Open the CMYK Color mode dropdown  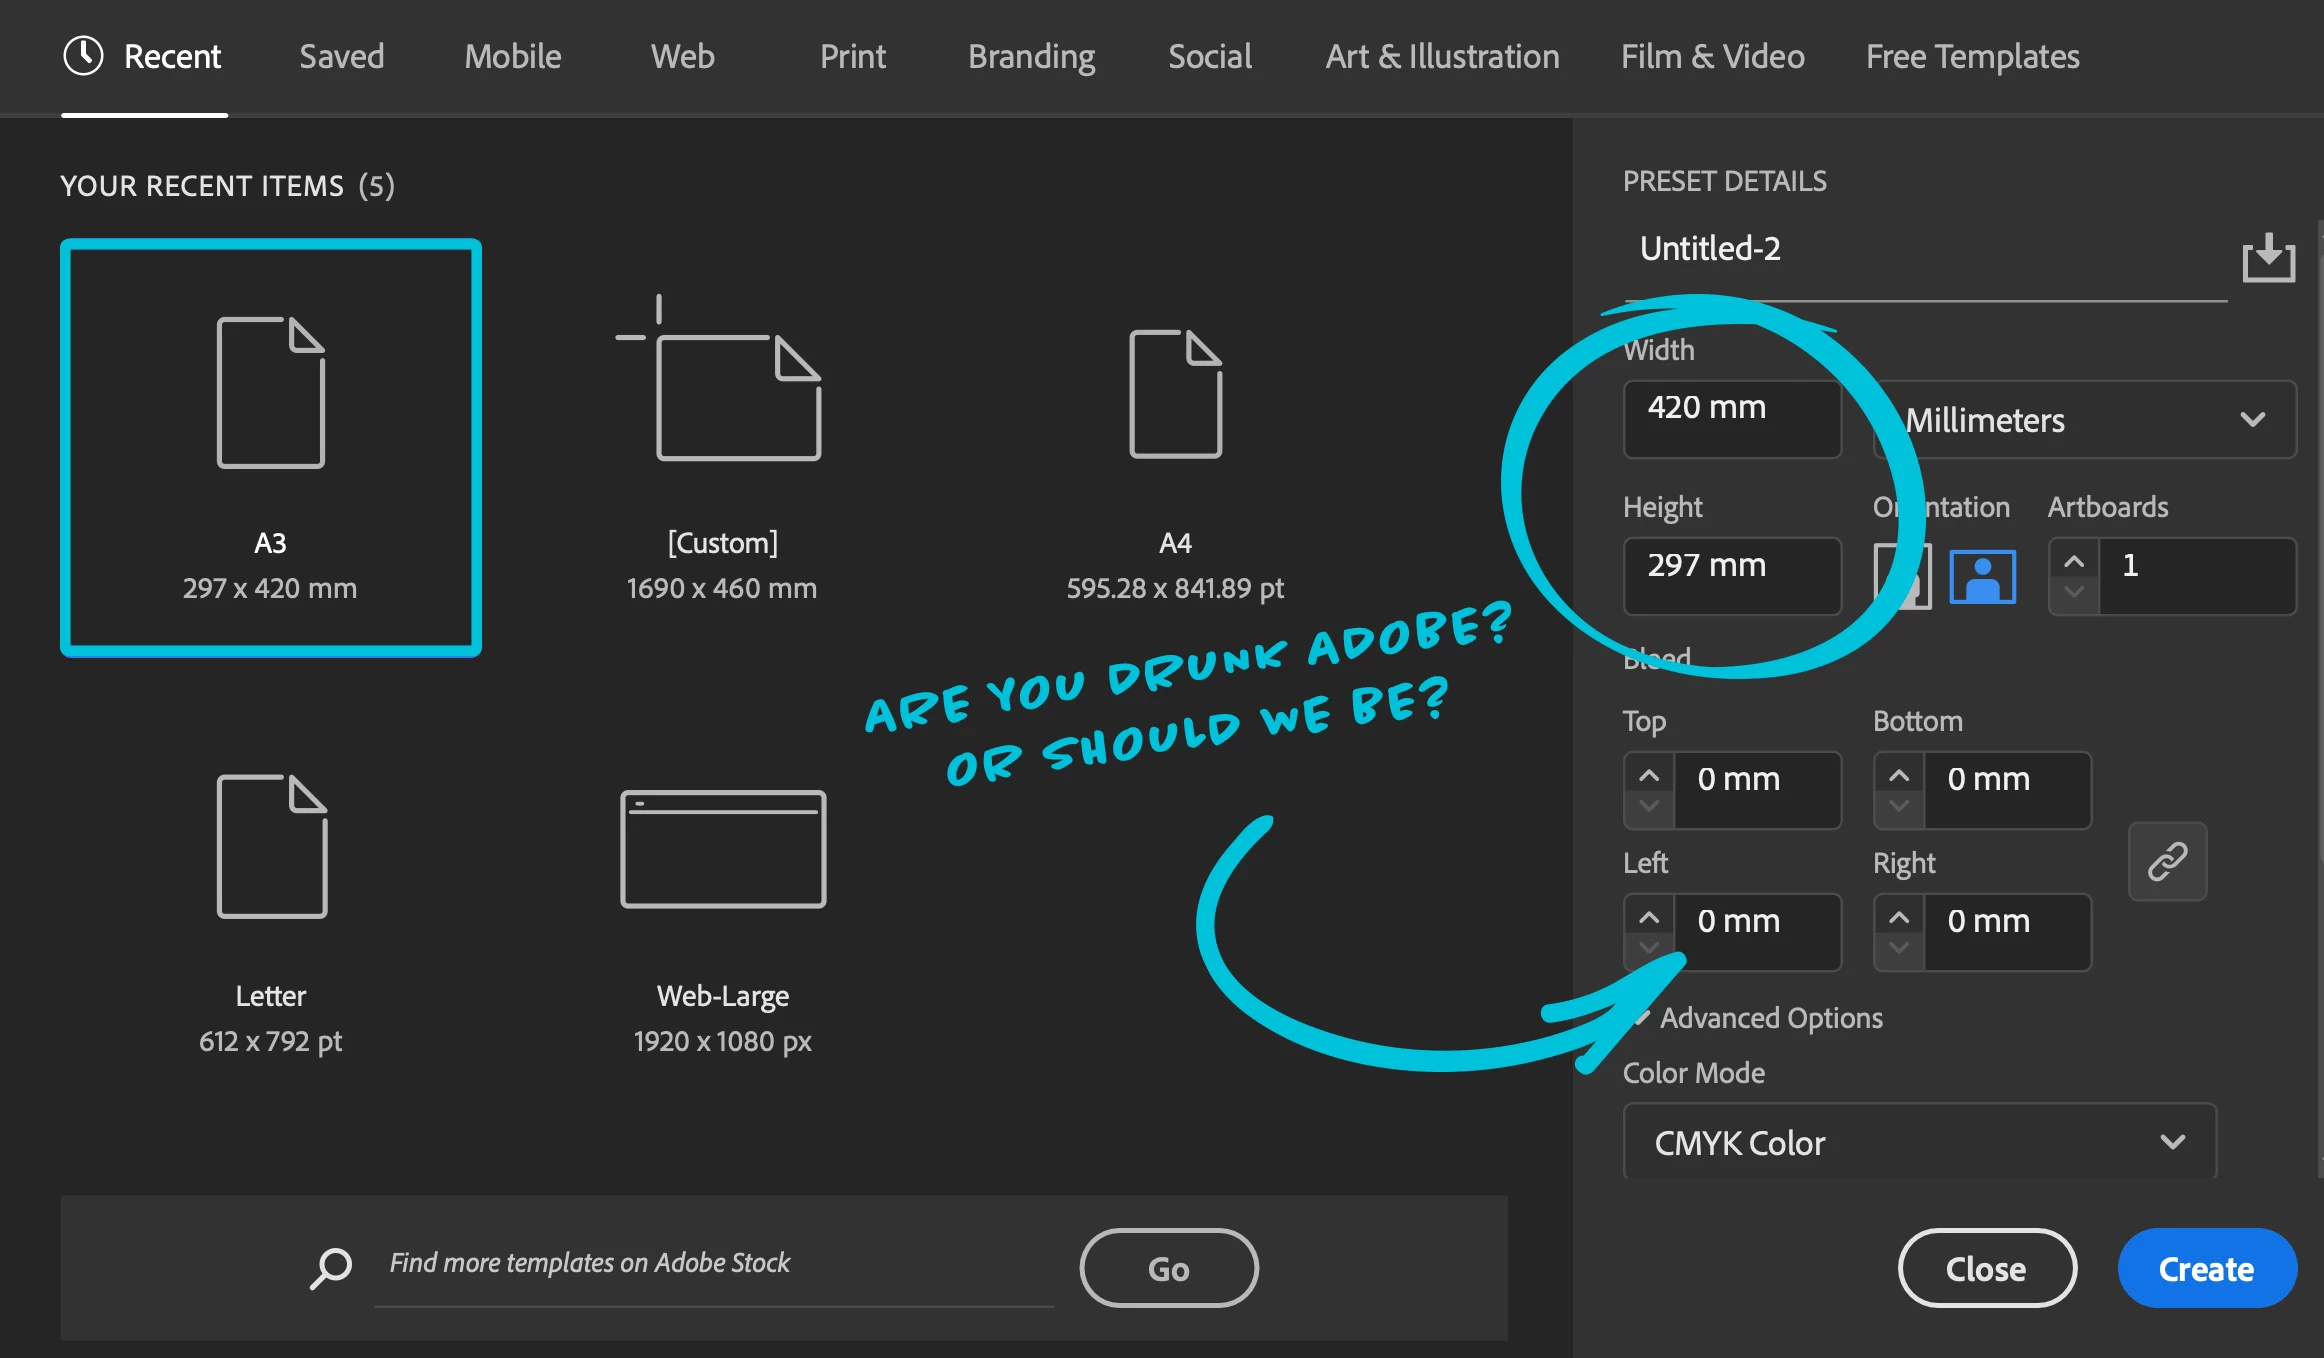1919,1142
